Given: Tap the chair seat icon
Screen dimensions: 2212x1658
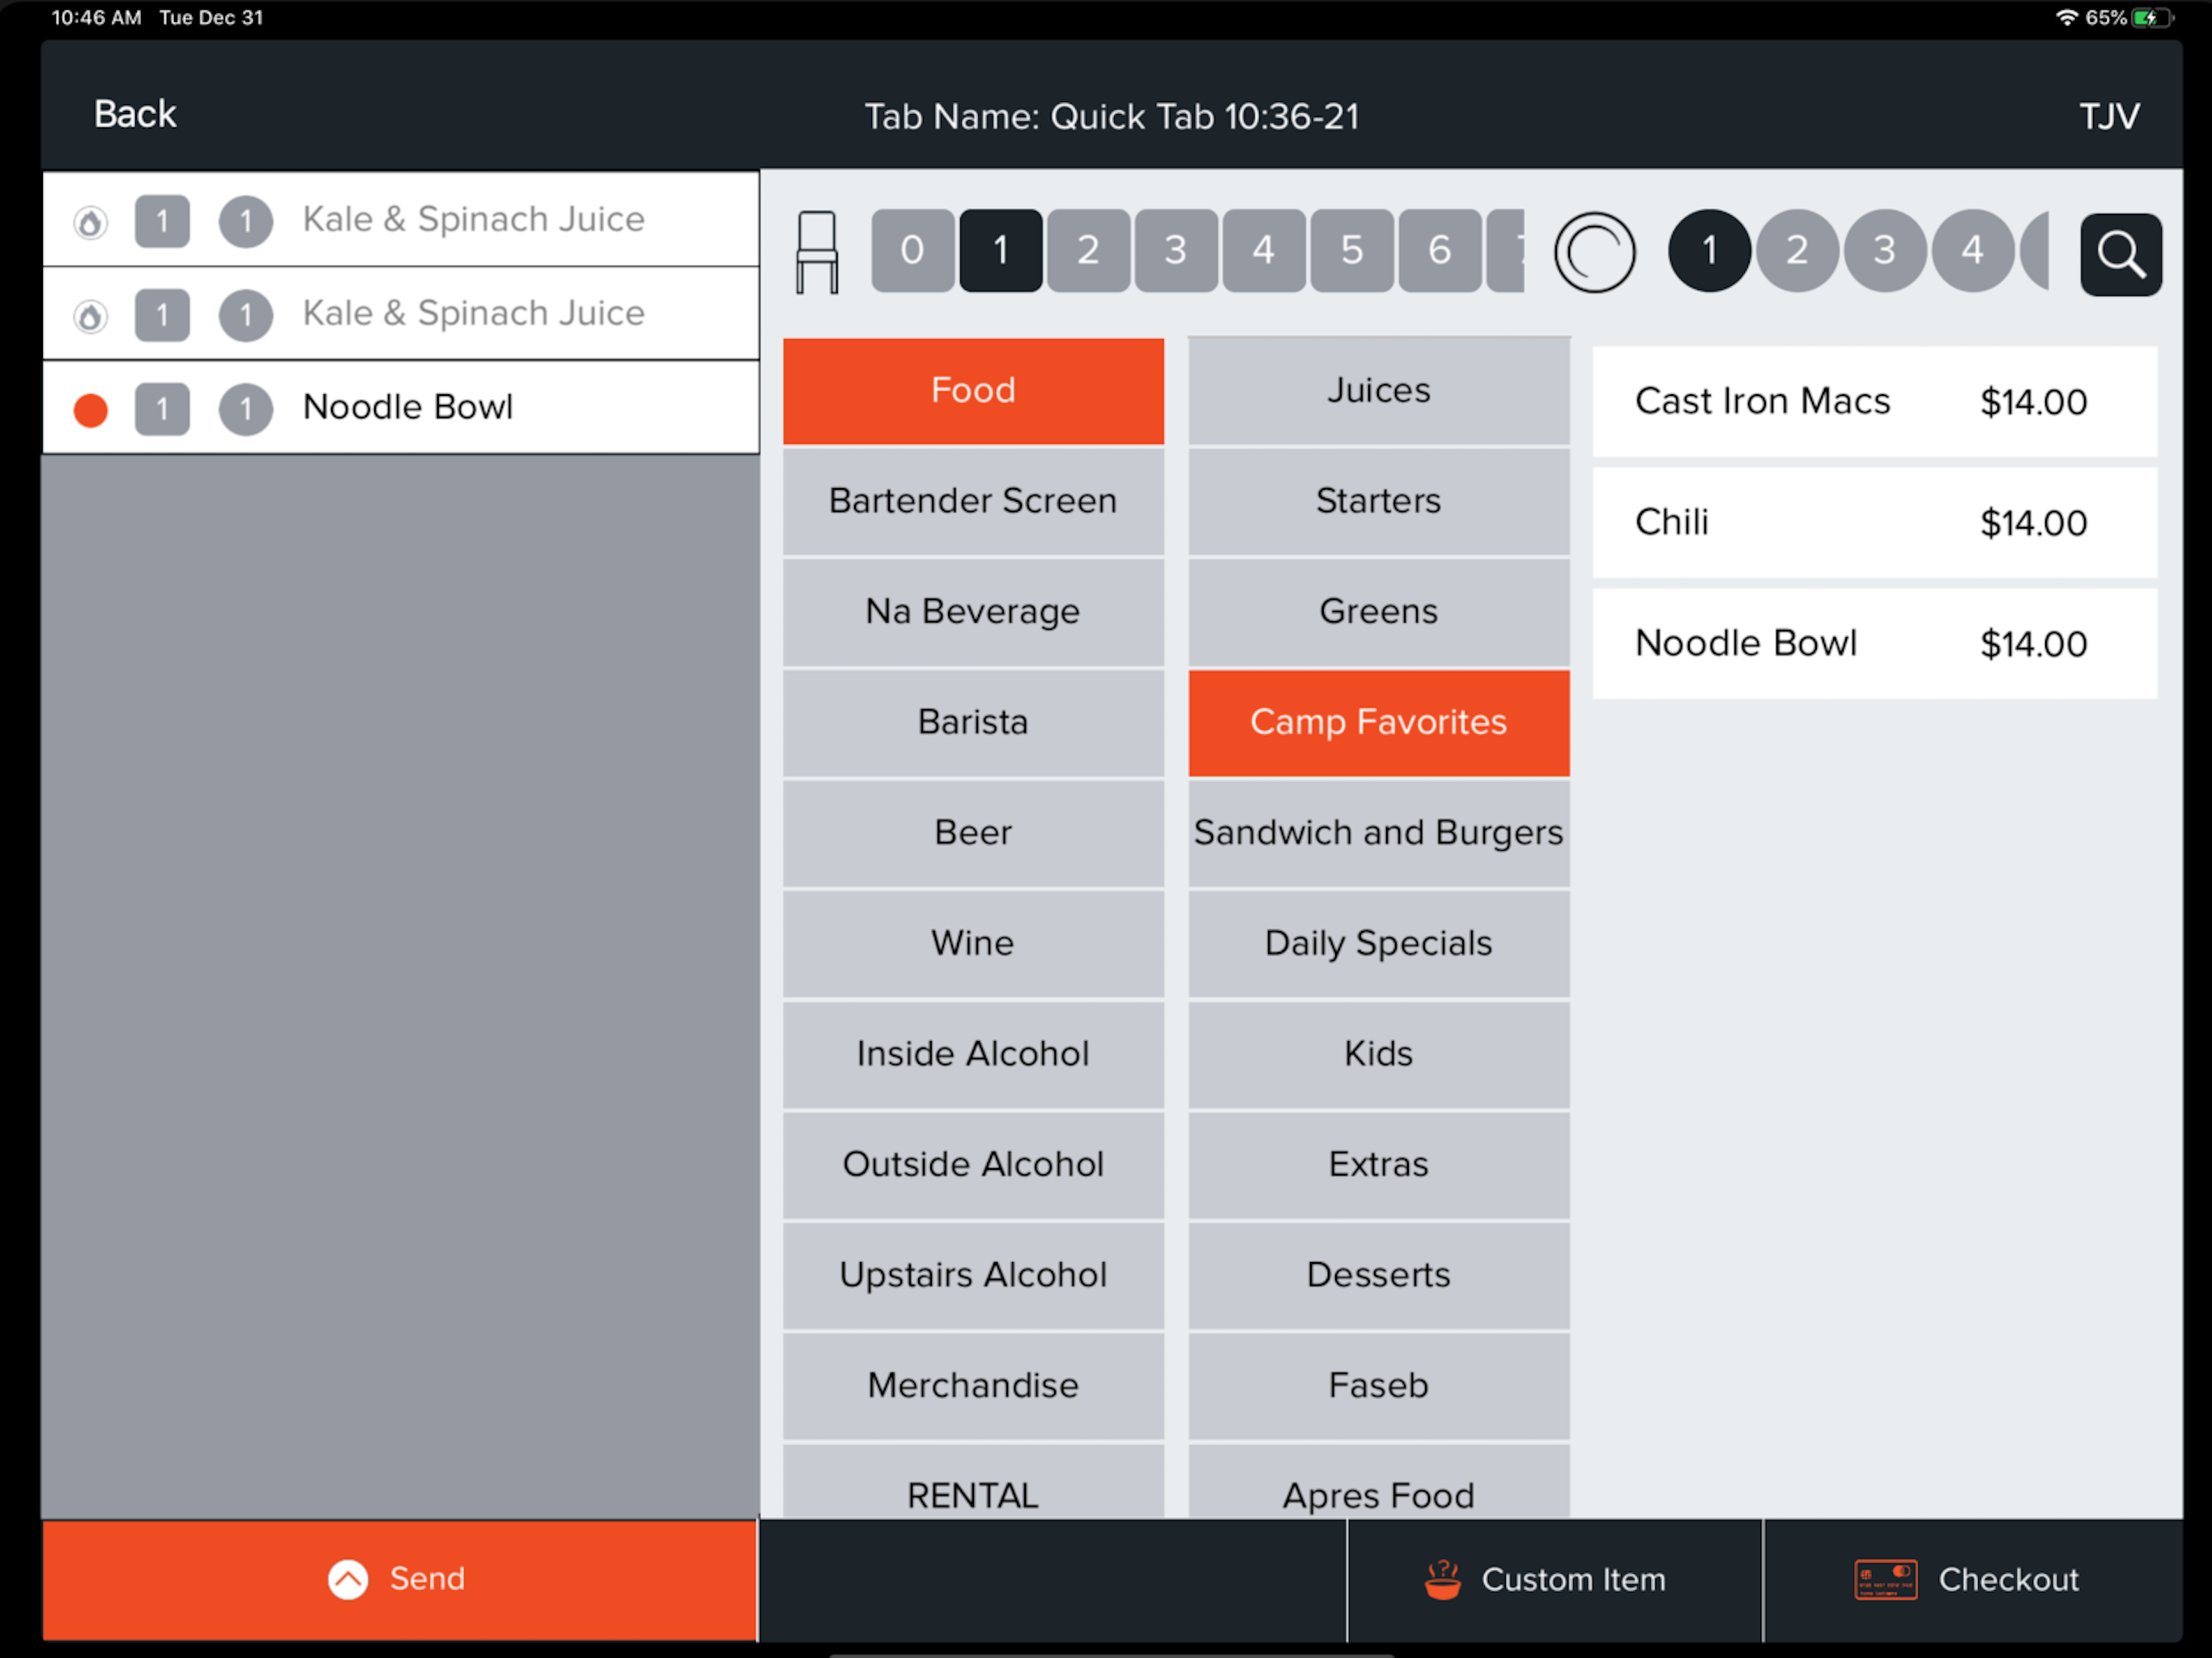Looking at the screenshot, I should pos(817,252).
